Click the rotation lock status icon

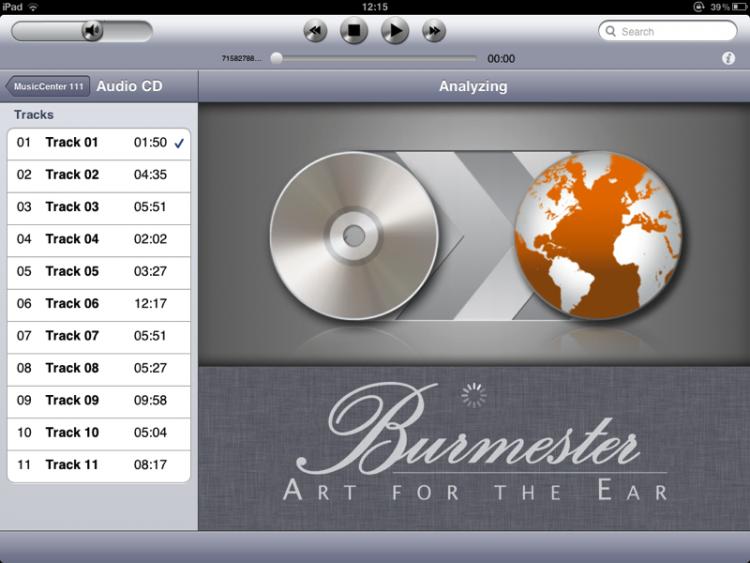pos(698,7)
